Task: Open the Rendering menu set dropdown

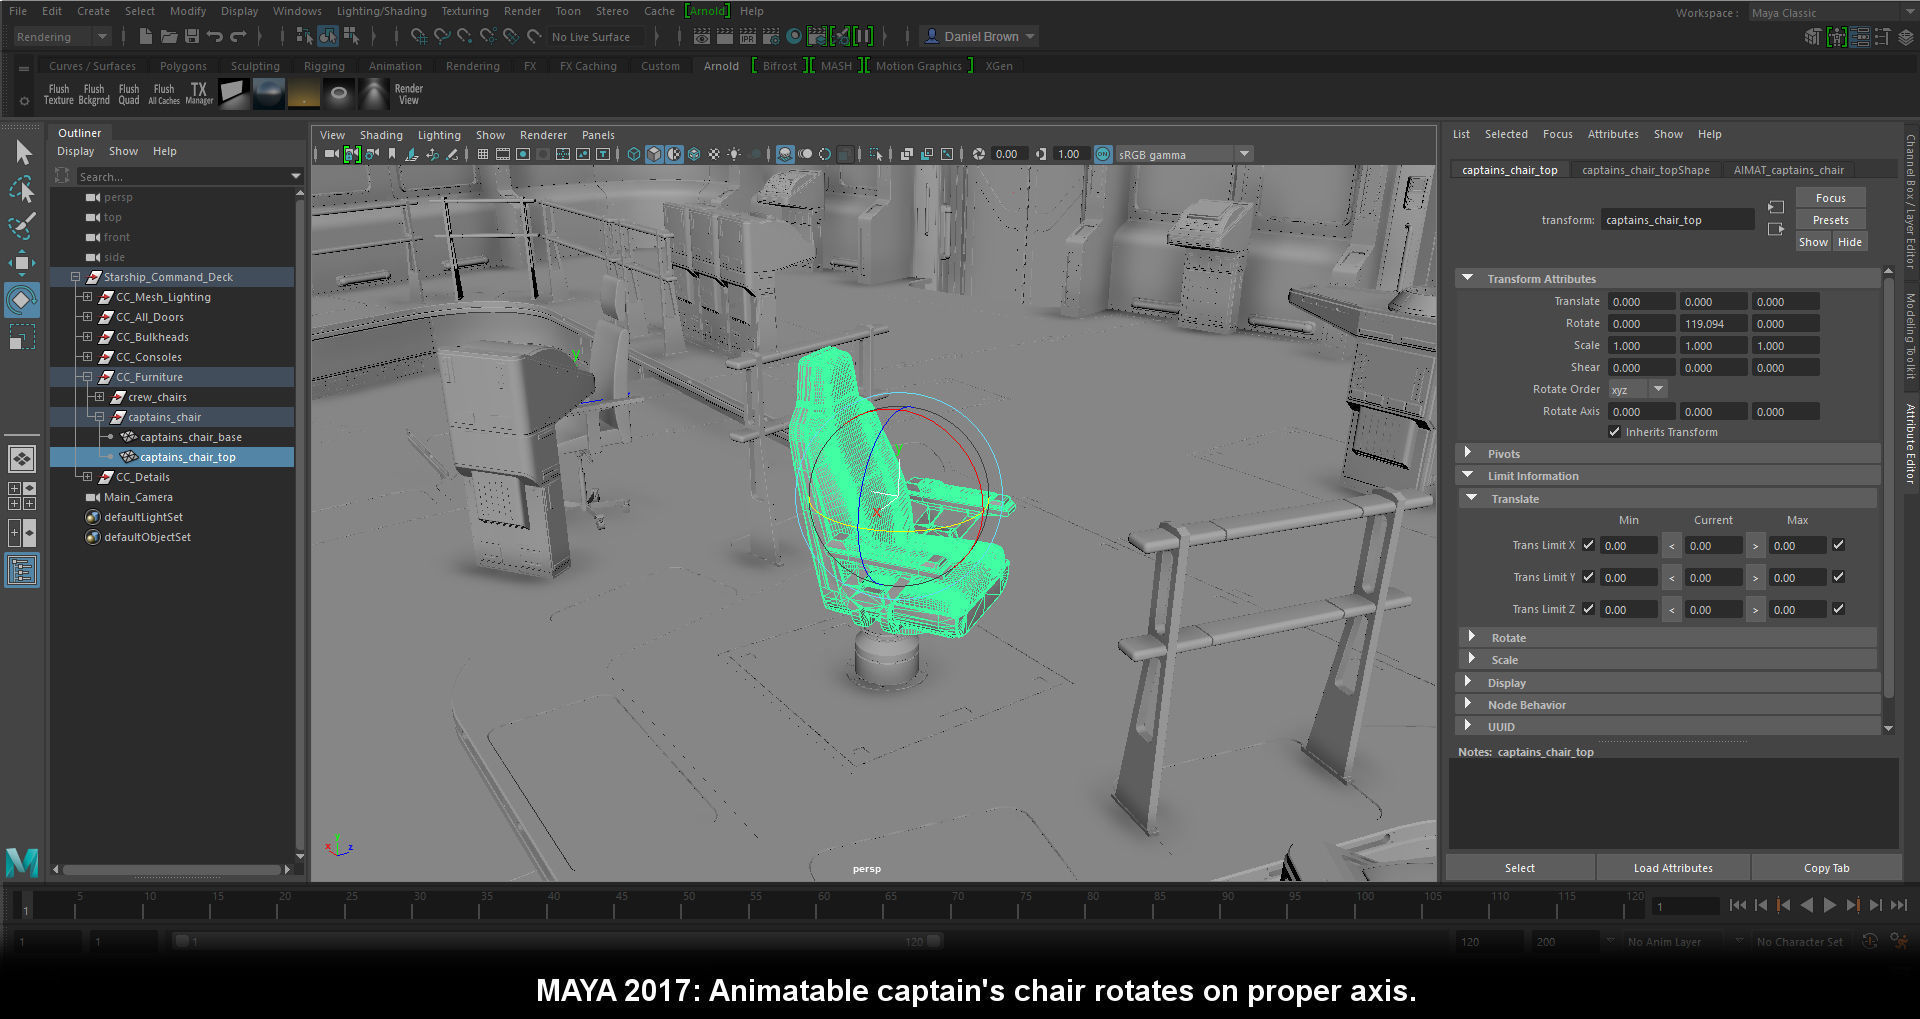Action: pyautogui.click(x=62, y=37)
